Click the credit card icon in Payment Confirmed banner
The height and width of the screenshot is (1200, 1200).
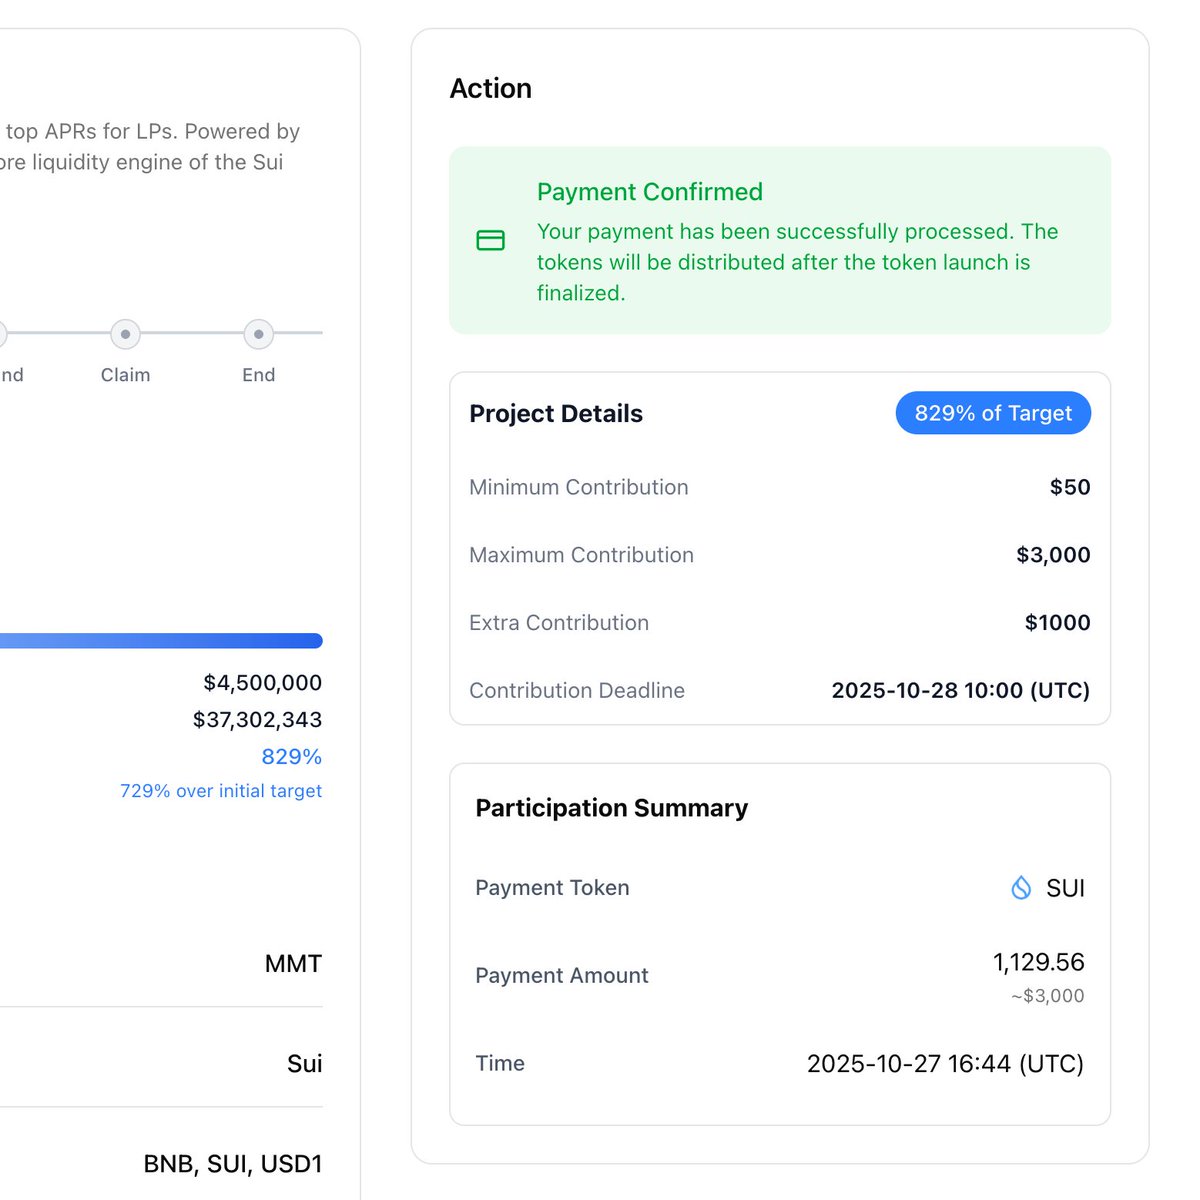490,240
